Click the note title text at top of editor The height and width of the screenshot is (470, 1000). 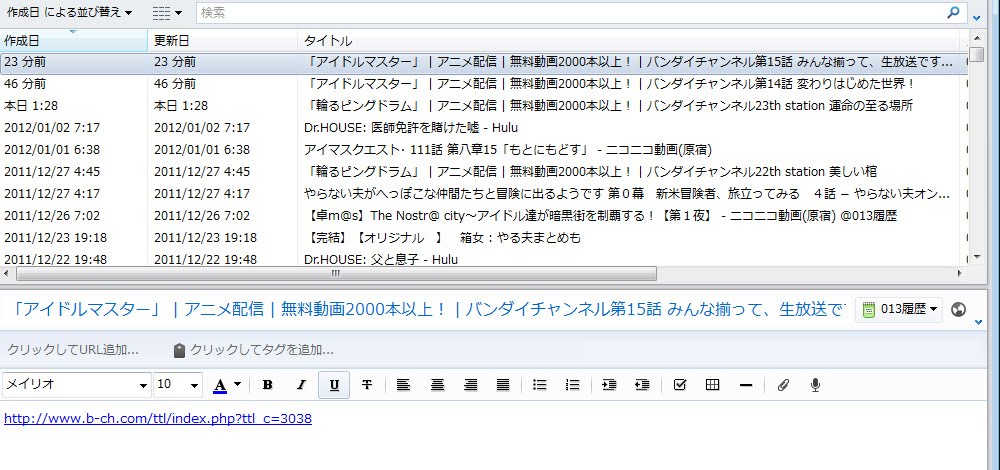click(428, 310)
